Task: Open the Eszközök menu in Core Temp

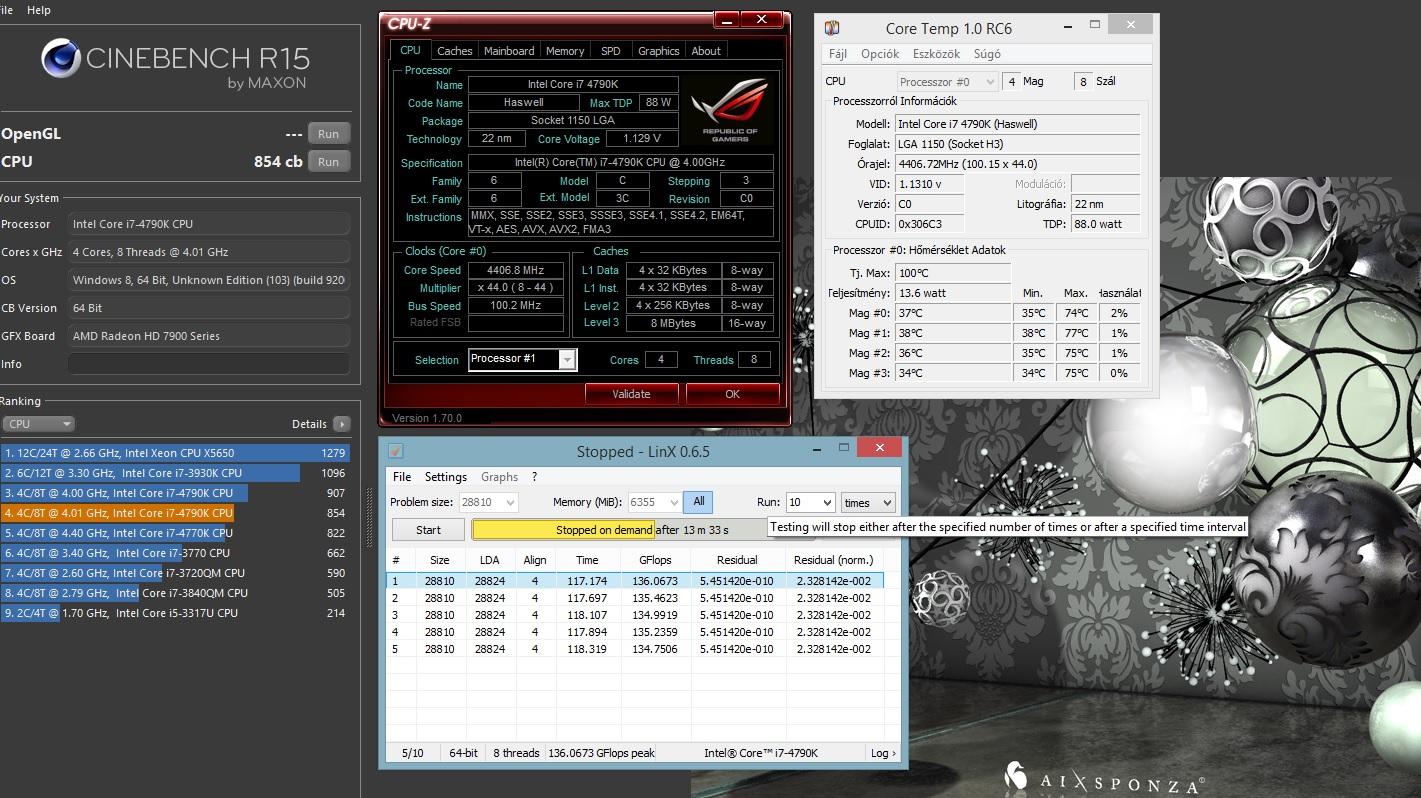Action: tap(936, 54)
